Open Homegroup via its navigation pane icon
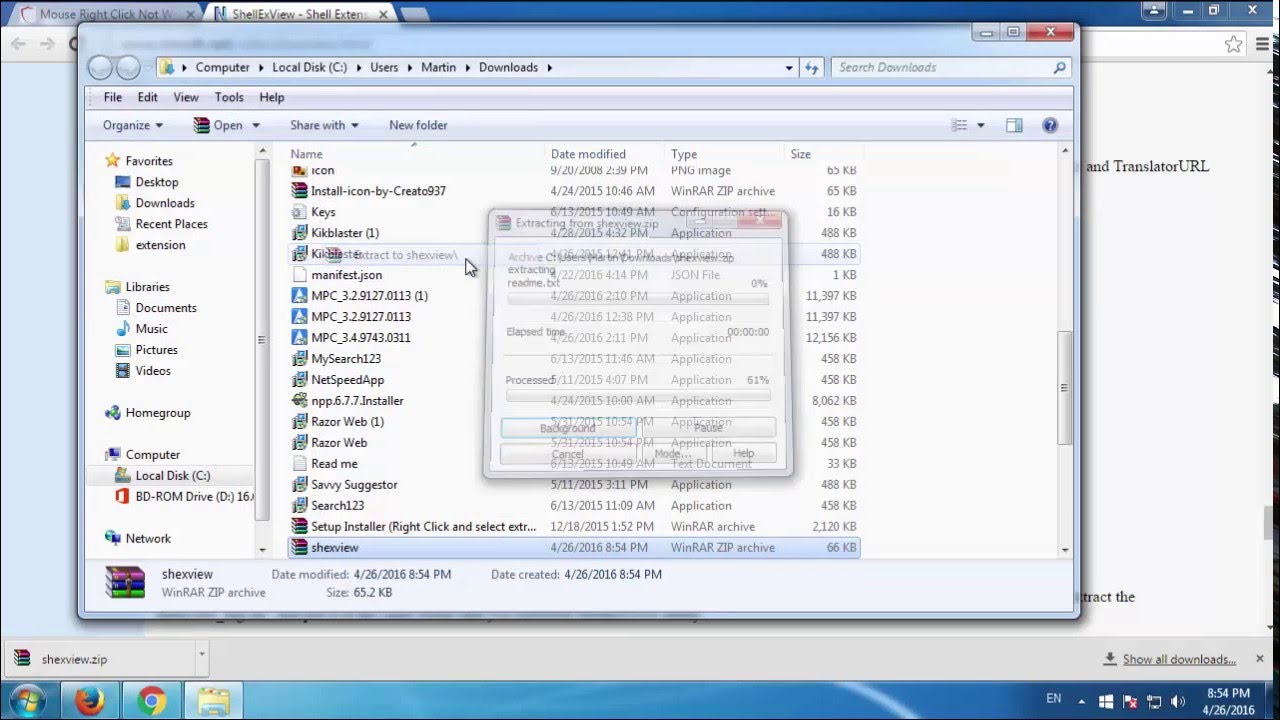 tap(113, 413)
